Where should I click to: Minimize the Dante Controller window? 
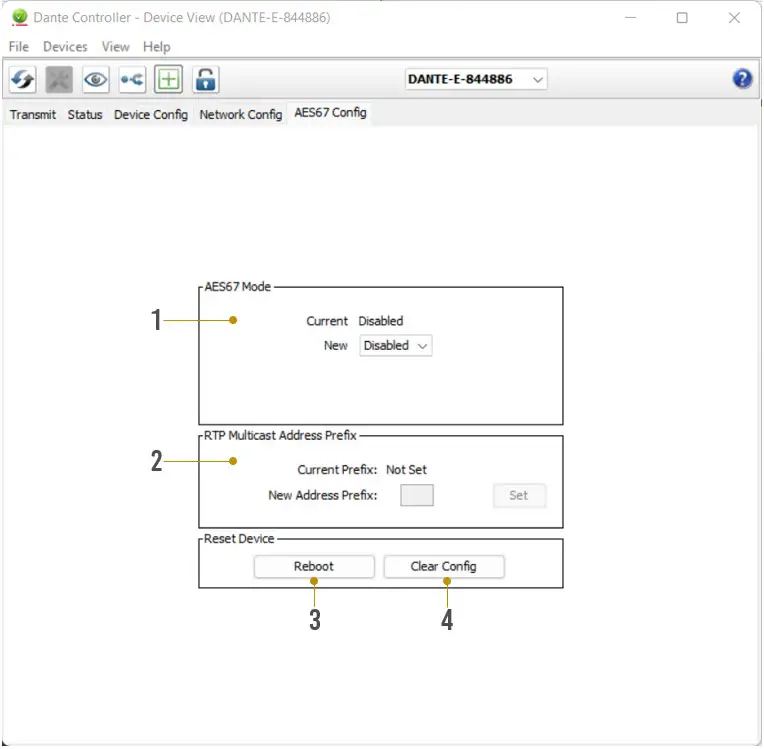tap(630, 18)
